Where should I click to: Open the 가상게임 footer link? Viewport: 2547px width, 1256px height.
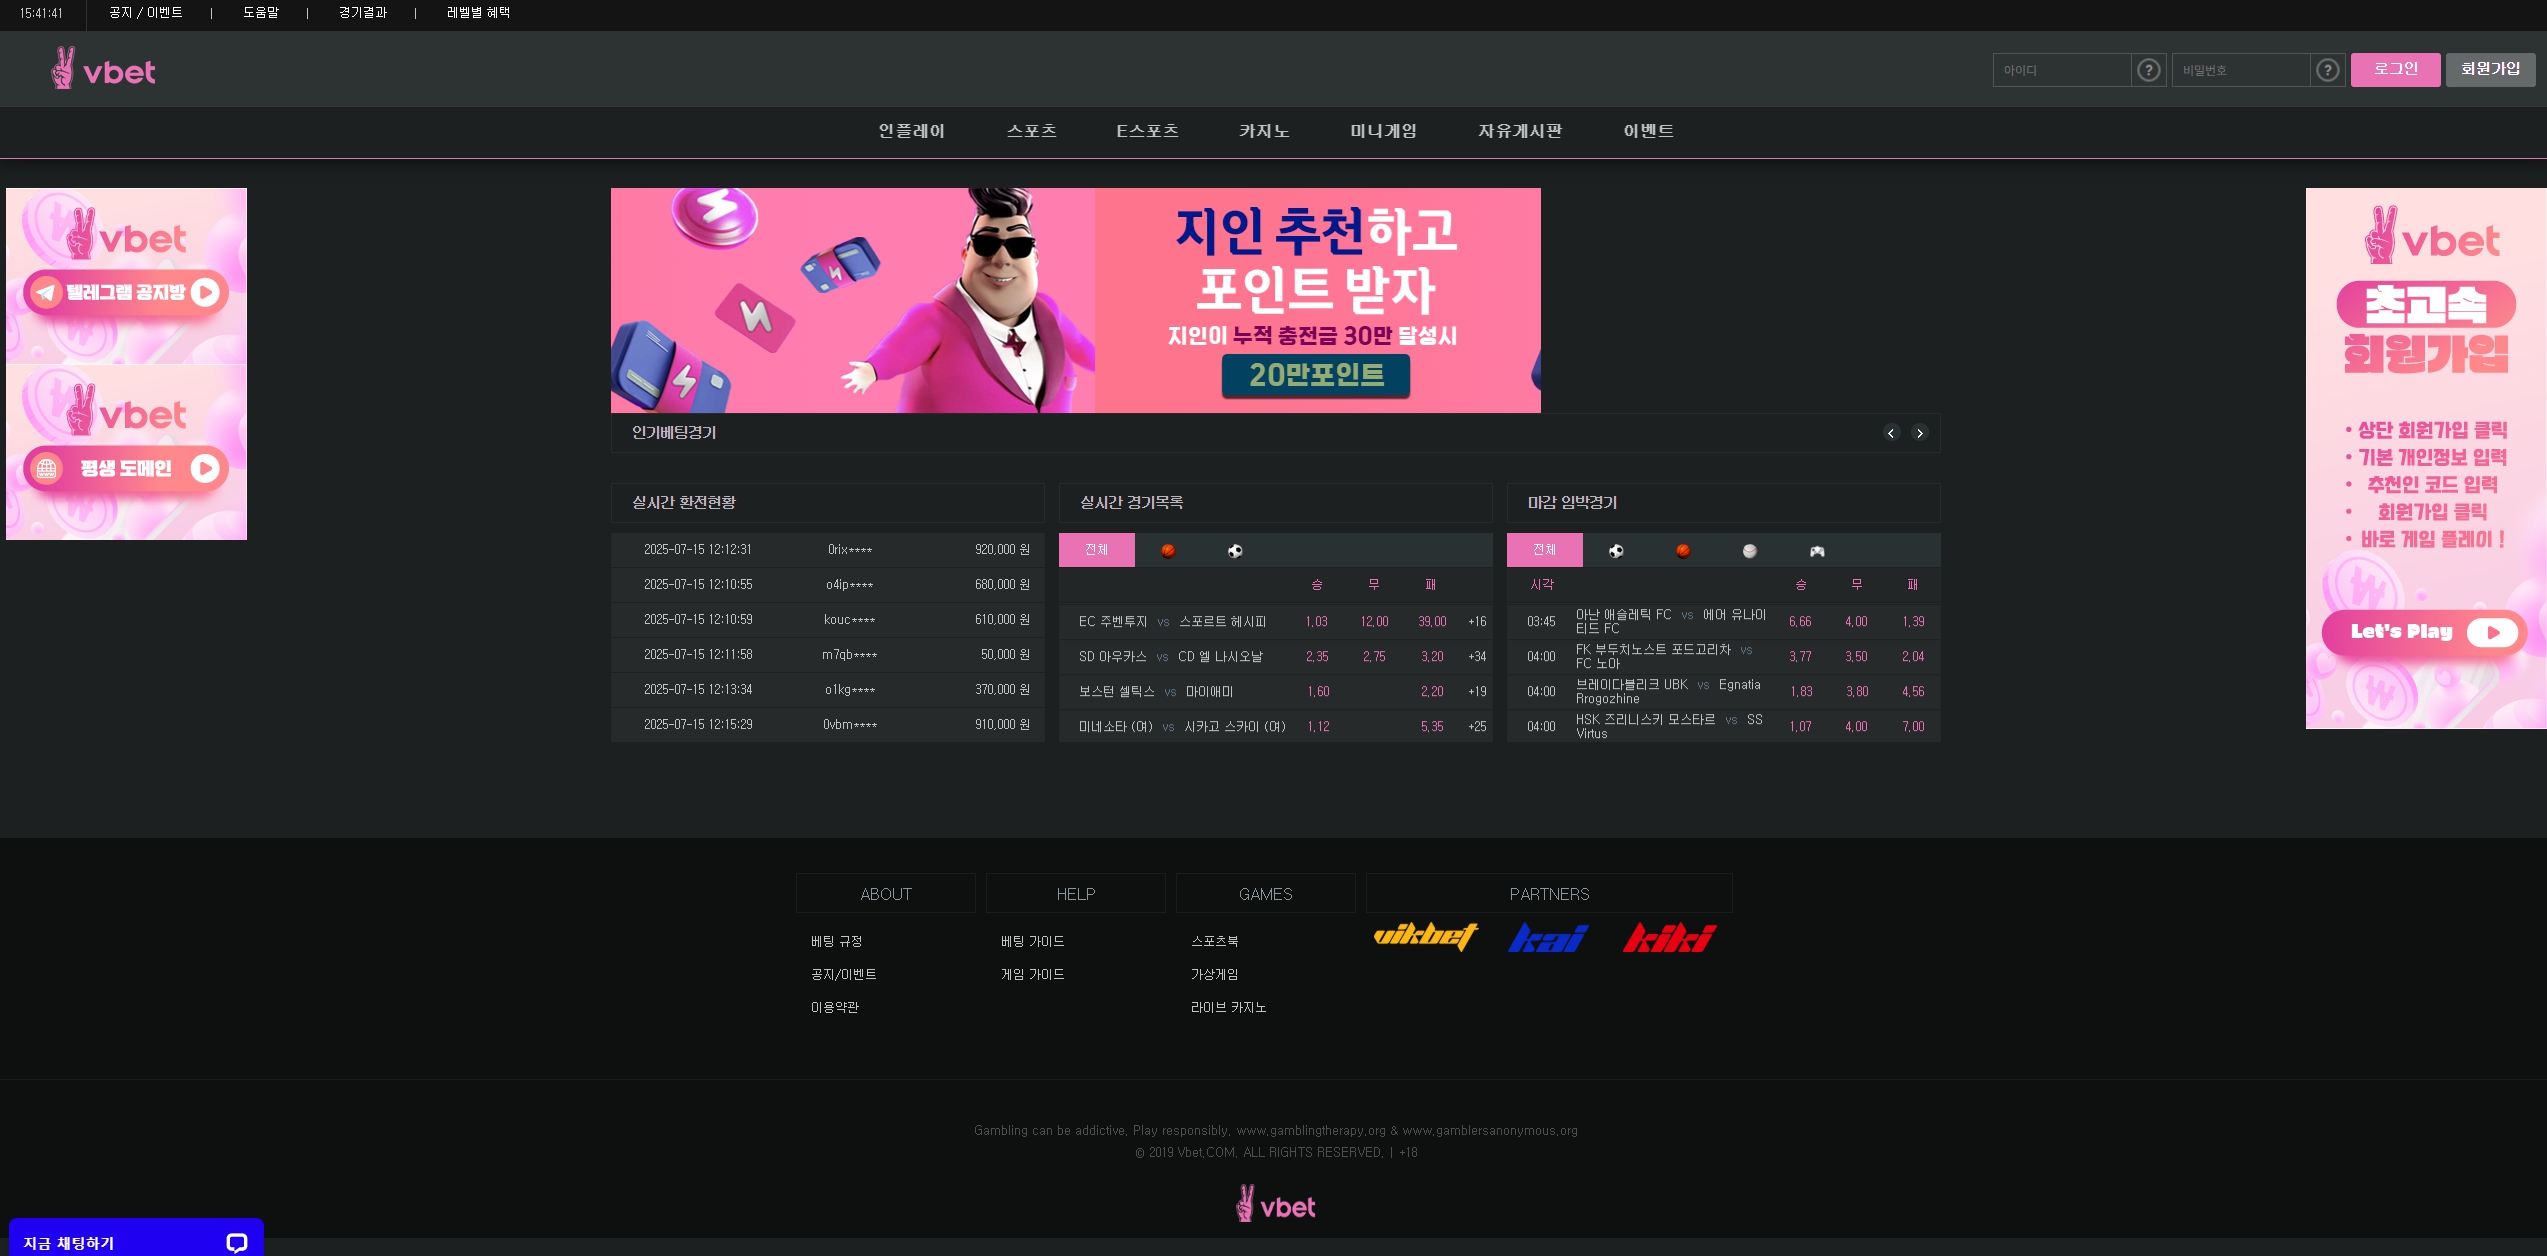[1215, 975]
